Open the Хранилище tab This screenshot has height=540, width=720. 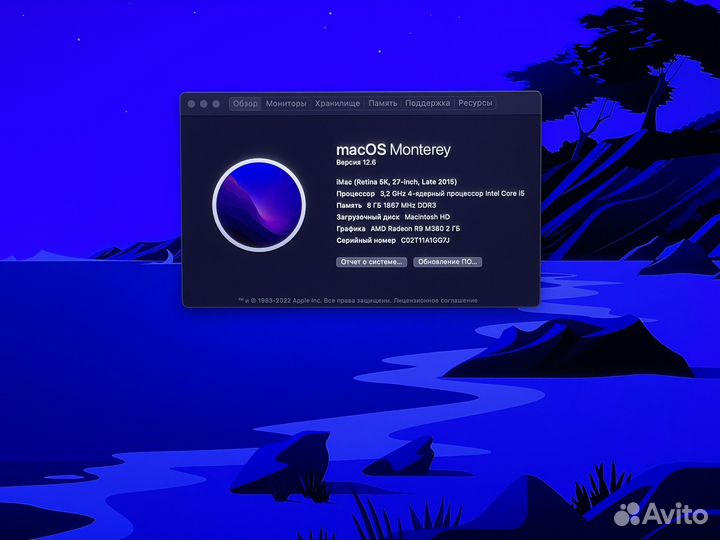pyautogui.click(x=337, y=103)
